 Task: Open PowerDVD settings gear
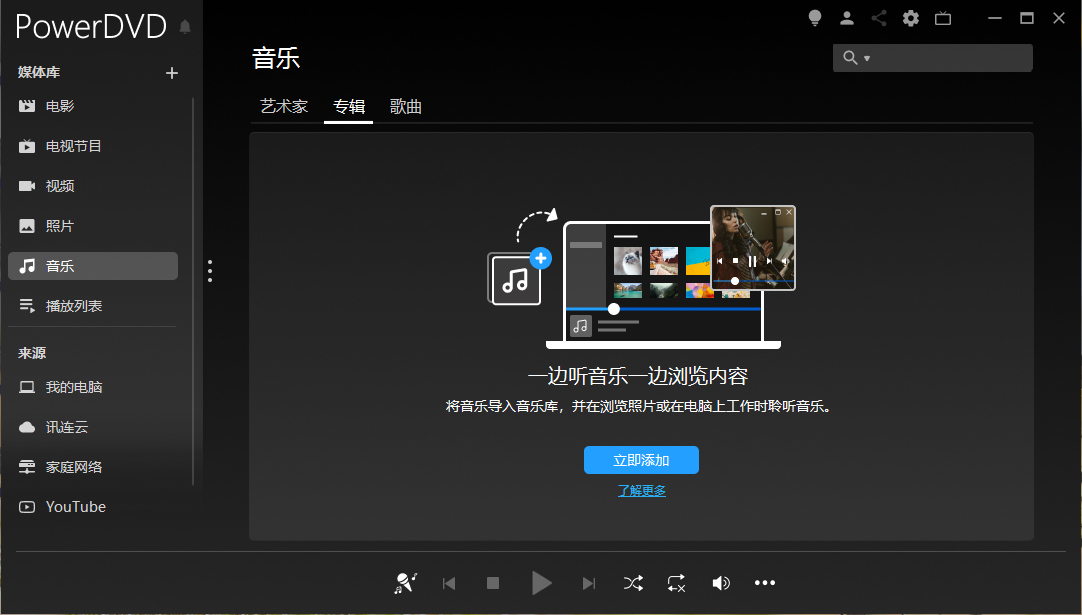pos(910,18)
